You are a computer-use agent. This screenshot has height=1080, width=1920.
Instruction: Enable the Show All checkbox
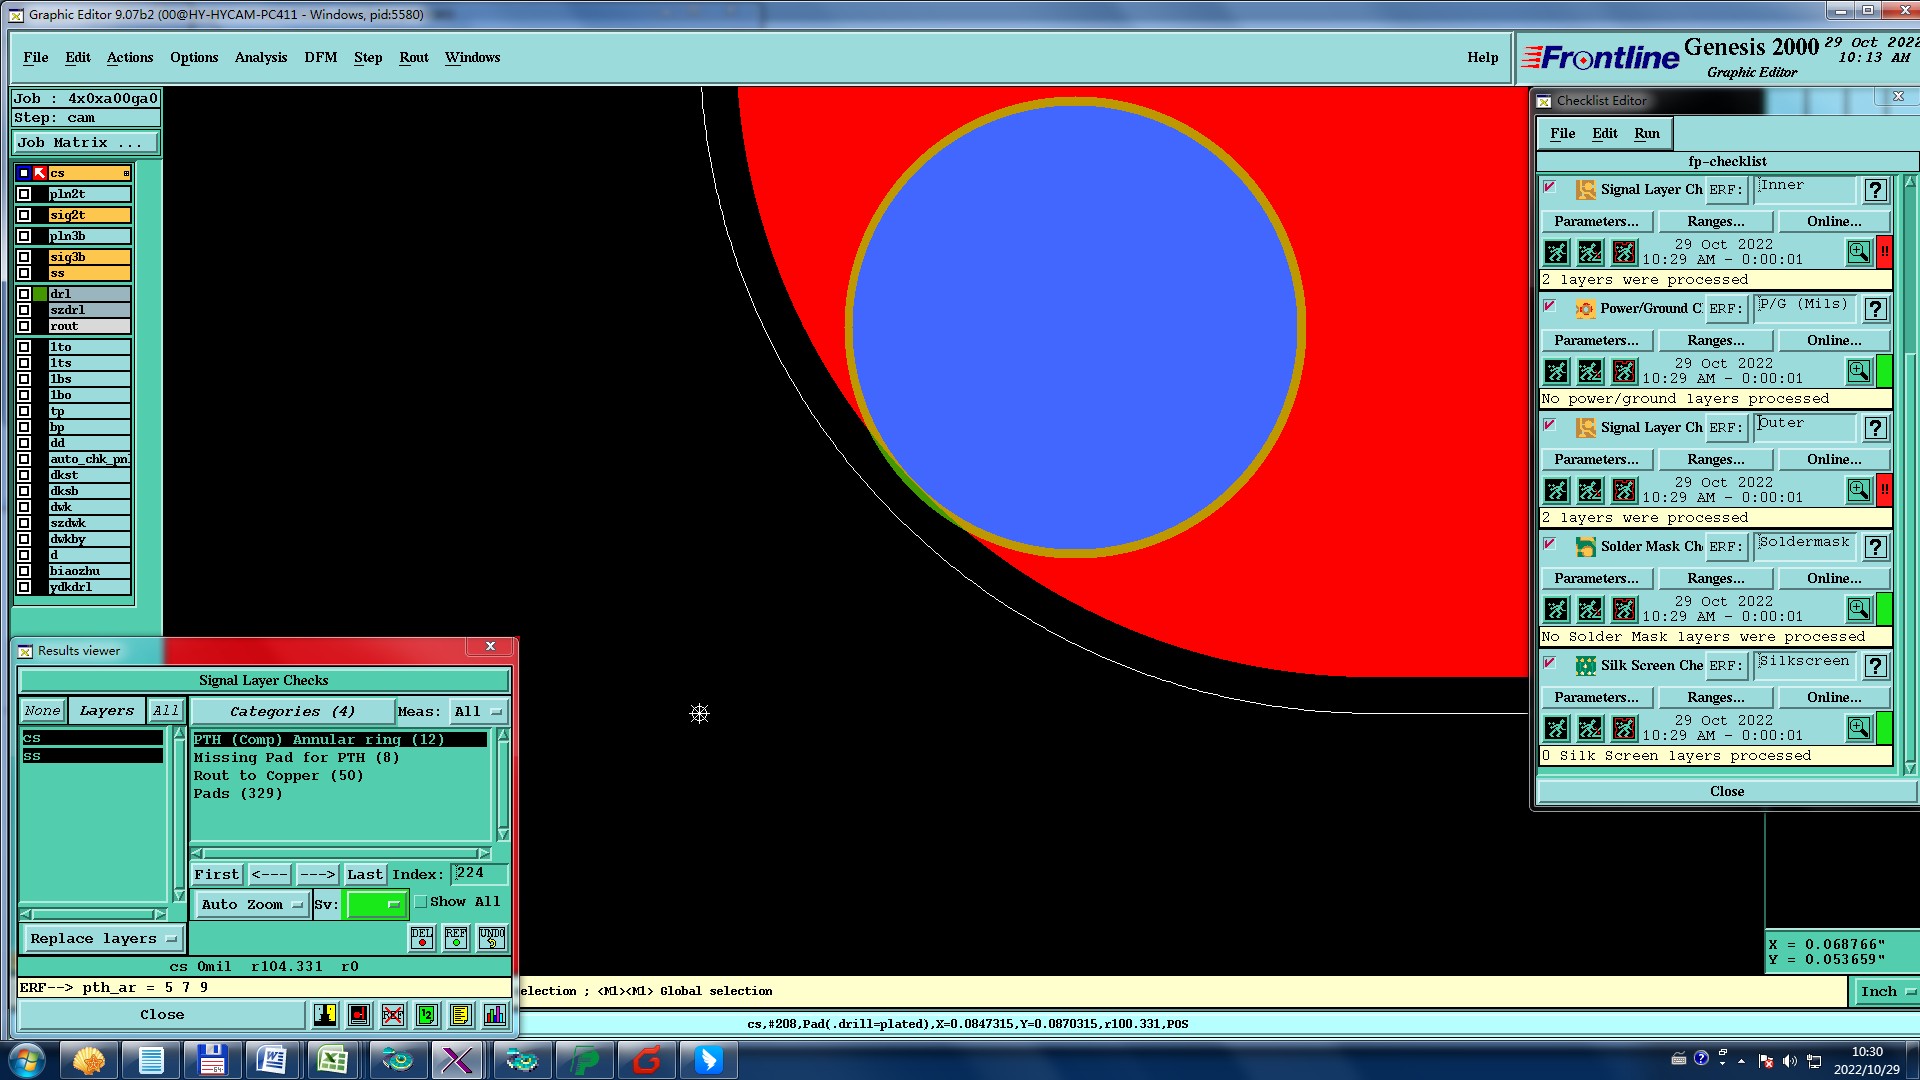click(422, 902)
